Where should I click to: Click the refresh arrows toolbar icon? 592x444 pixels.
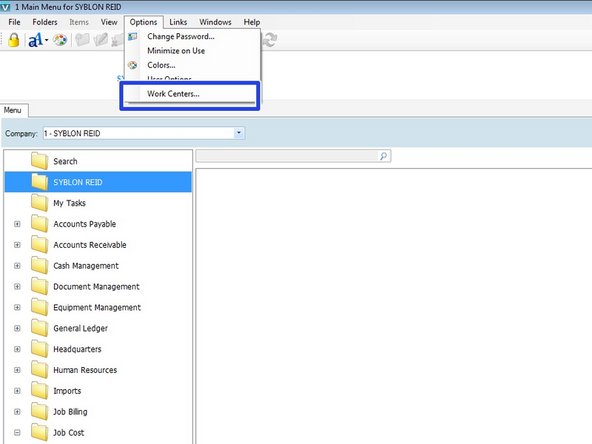pos(270,40)
